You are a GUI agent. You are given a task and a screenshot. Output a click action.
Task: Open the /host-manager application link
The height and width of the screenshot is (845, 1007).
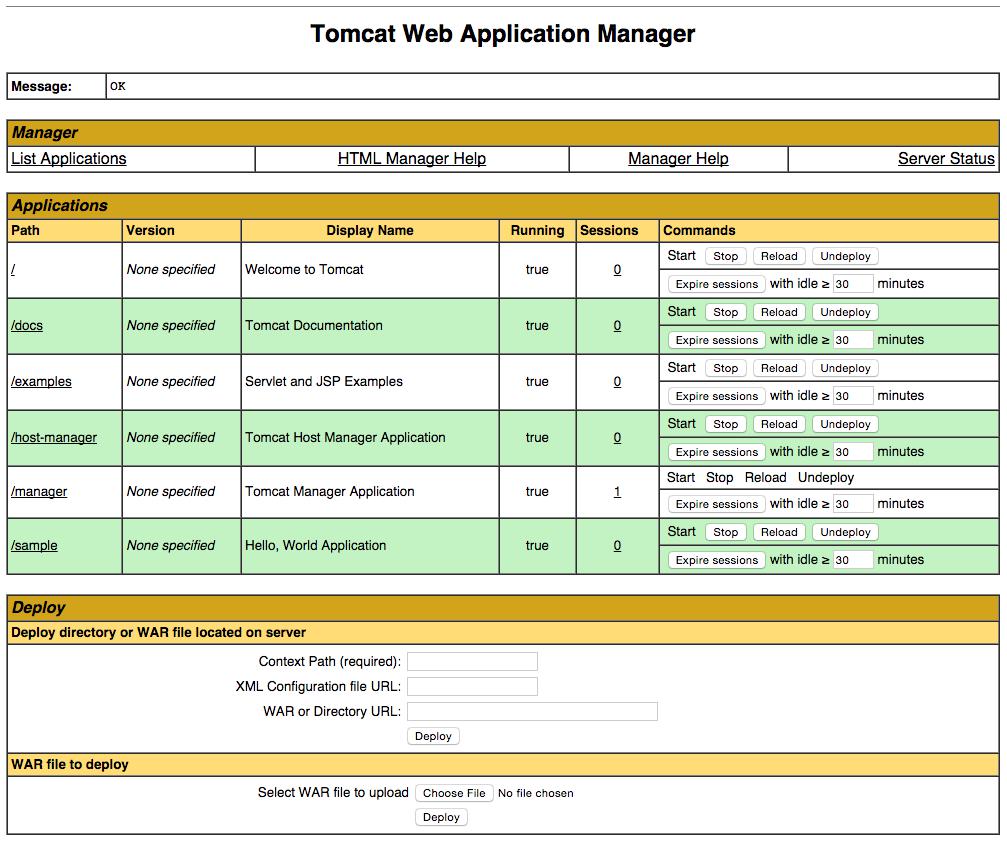coord(55,437)
